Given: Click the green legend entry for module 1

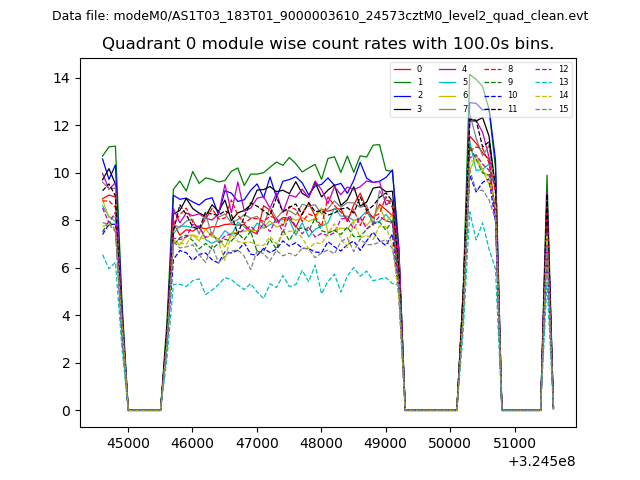Looking at the screenshot, I should 401,82.
